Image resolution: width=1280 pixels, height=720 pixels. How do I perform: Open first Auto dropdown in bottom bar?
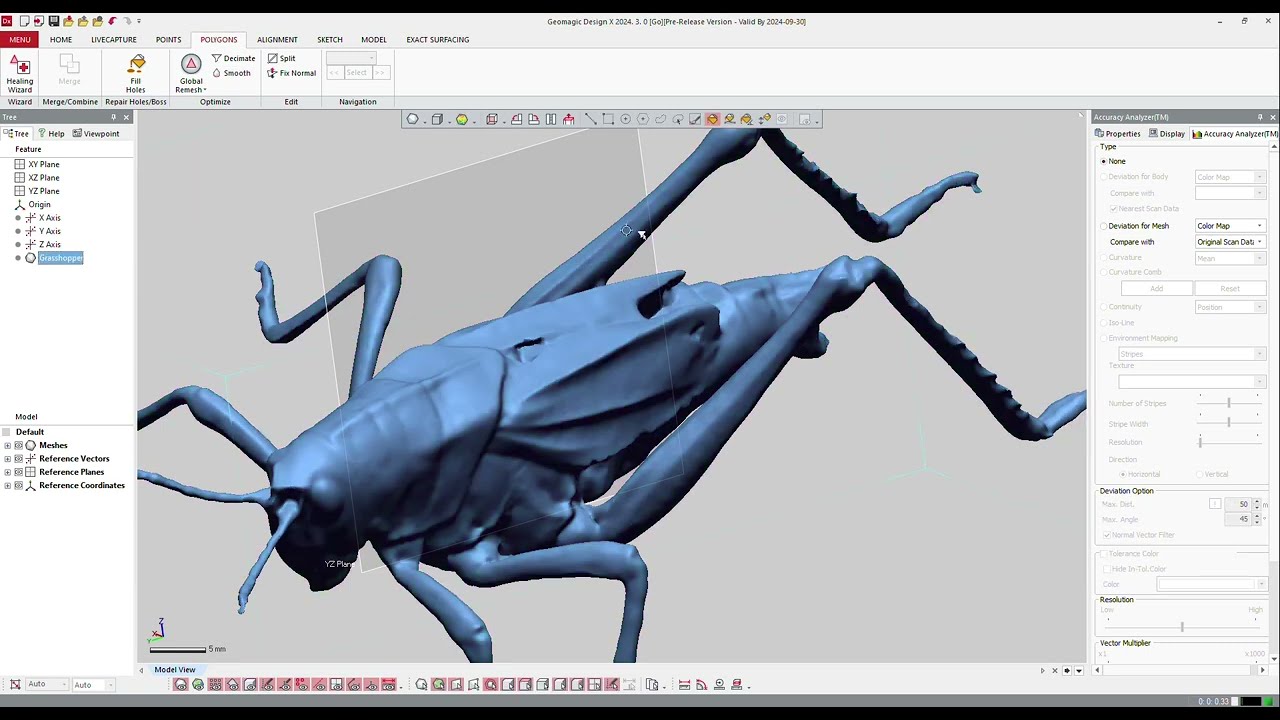click(48, 685)
